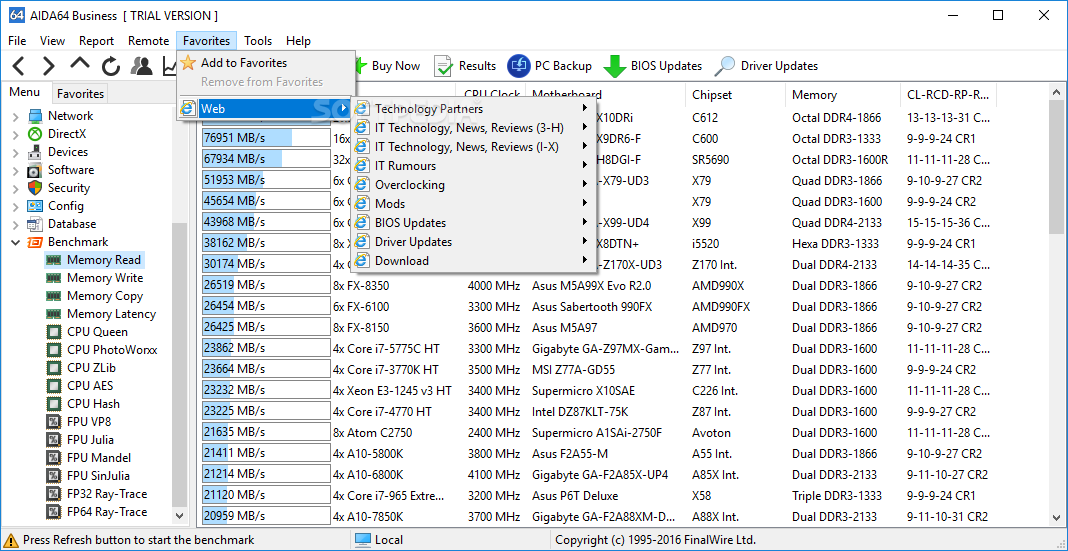Select the Database tree icon
The width and height of the screenshot is (1068, 551).
pos(35,224)
